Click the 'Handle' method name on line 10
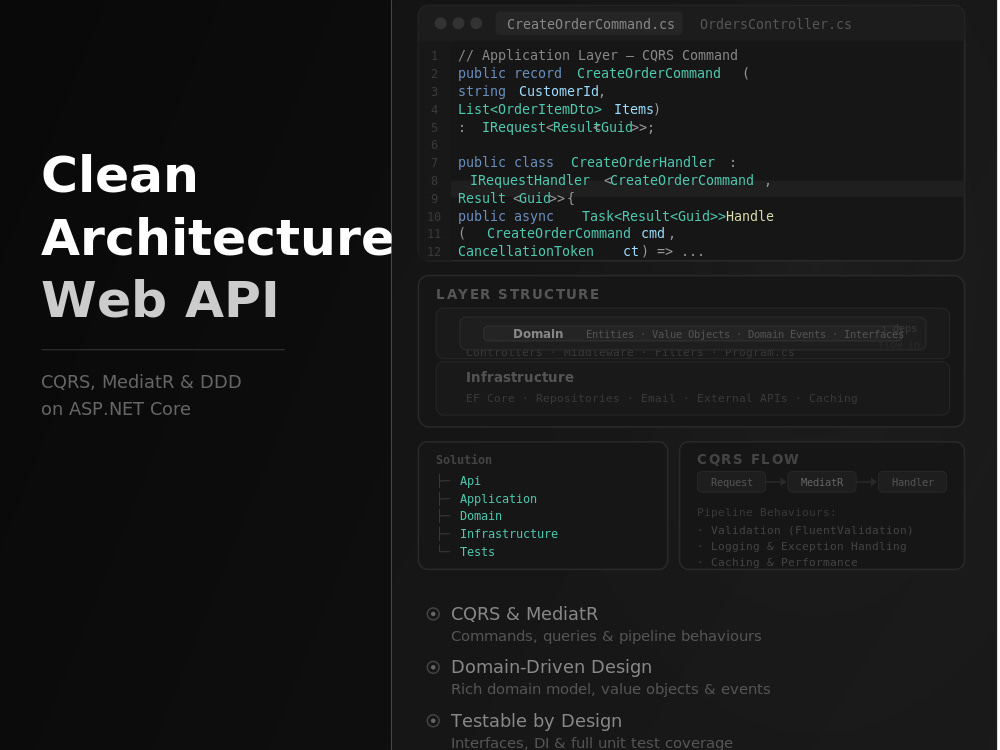 749,216
